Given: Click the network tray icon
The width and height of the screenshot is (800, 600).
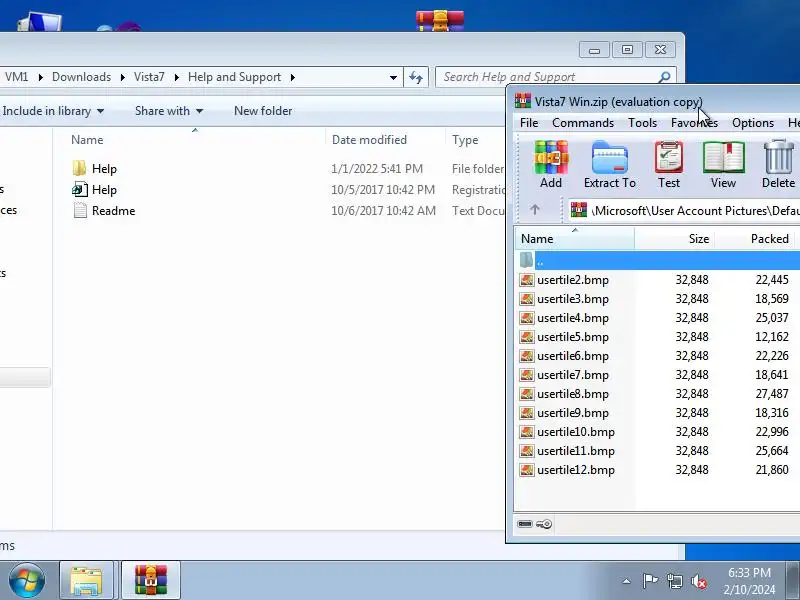Looking at the screenshot, I should click(x=674, y=581).
